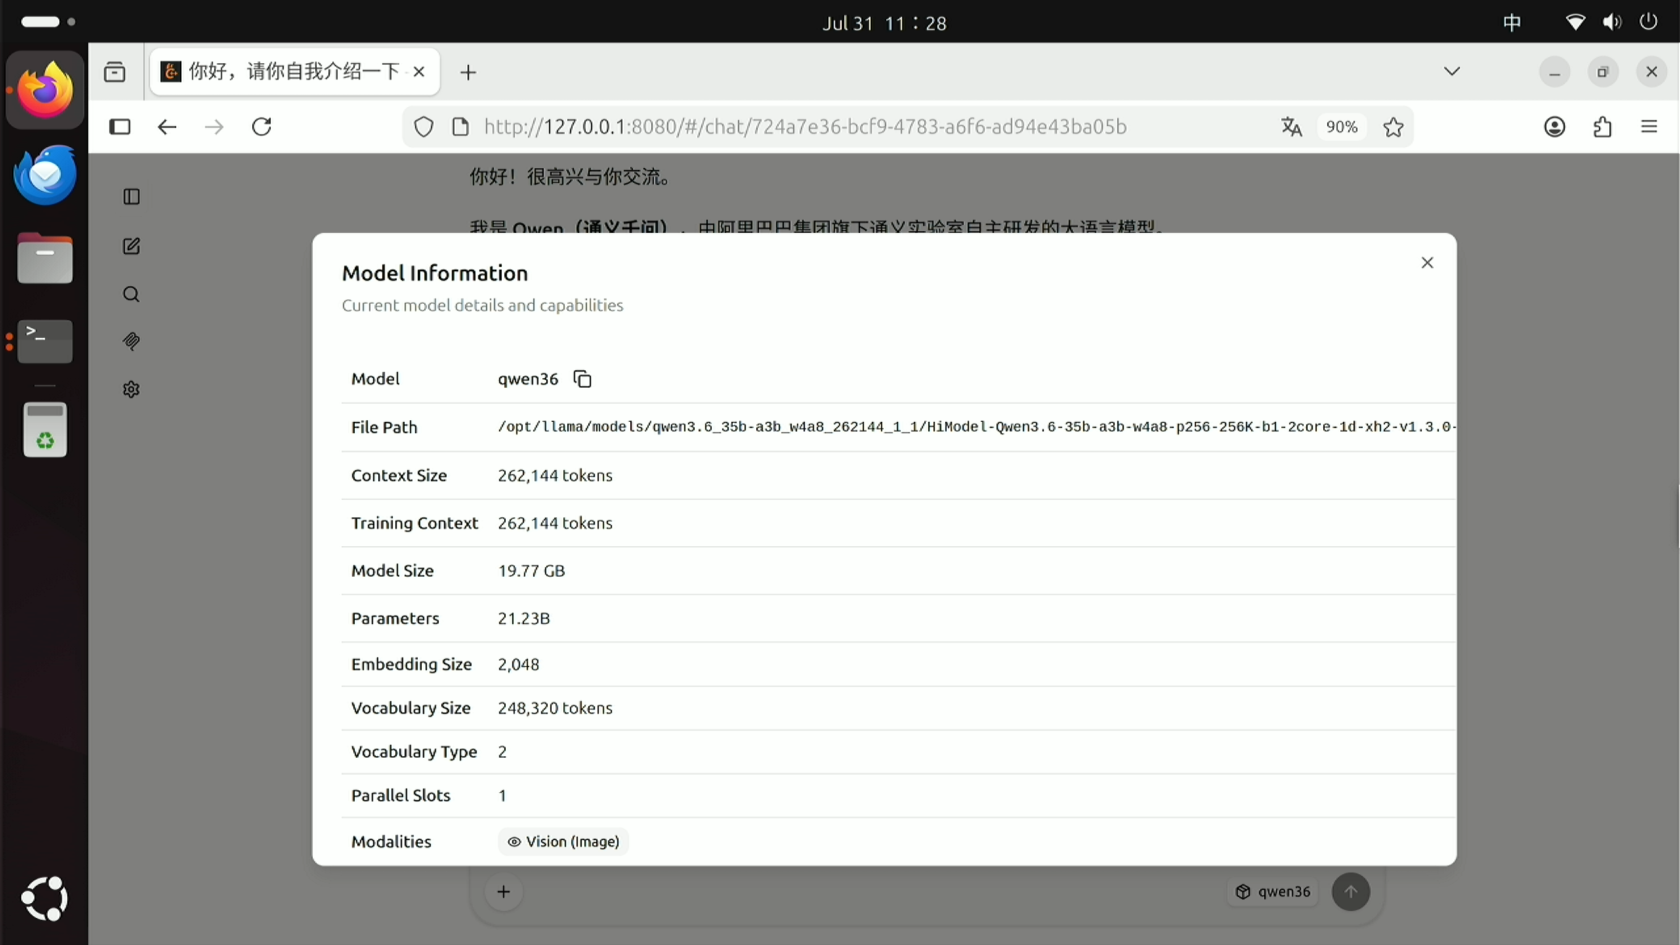1680x945 pixels.
Task: Open settings gear in the chat sidebar
Action: (x=131, y=389)
